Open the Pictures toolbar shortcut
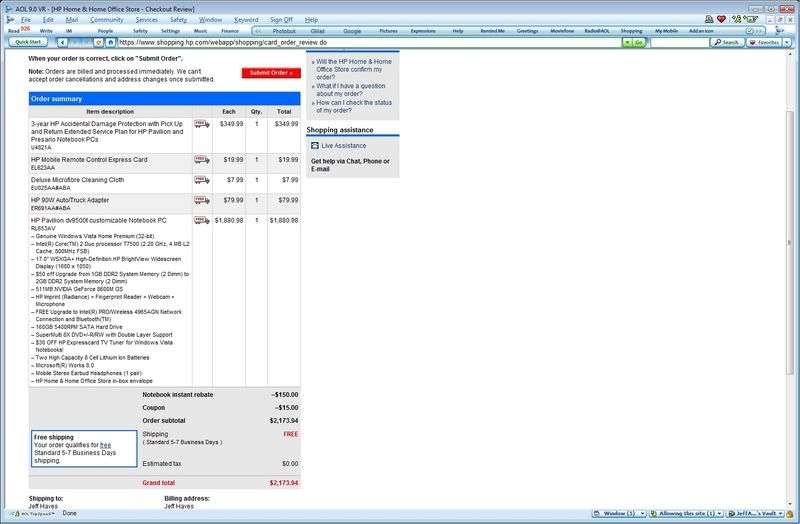The image size is (800, 524). 388,31
